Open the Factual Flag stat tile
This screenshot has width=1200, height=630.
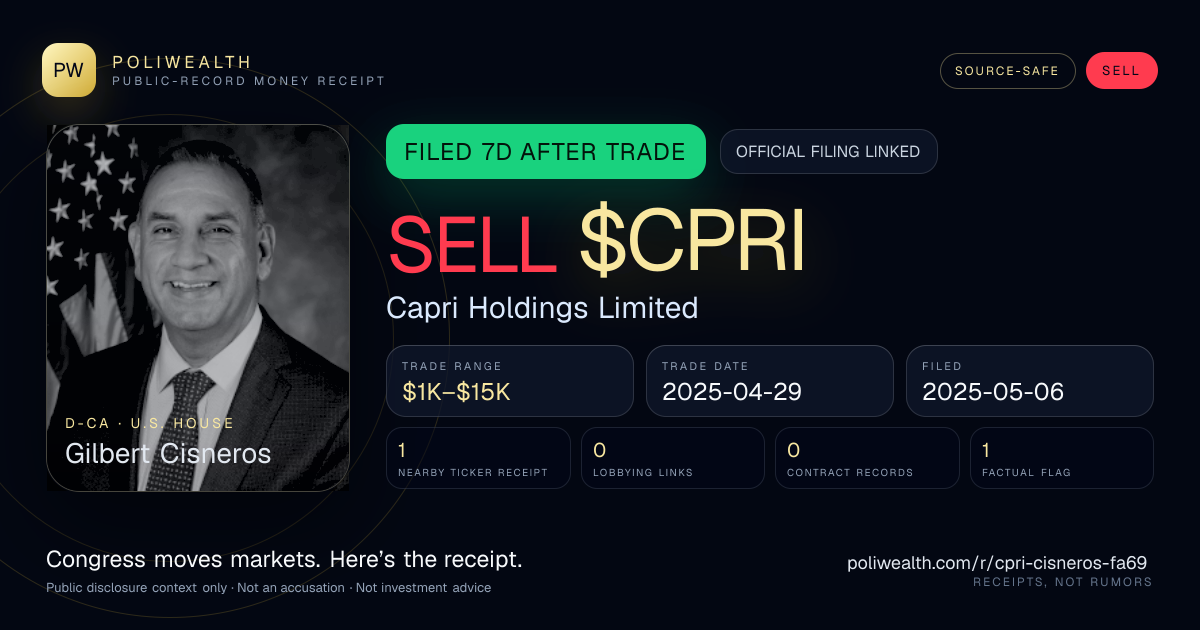(1062, 458)
